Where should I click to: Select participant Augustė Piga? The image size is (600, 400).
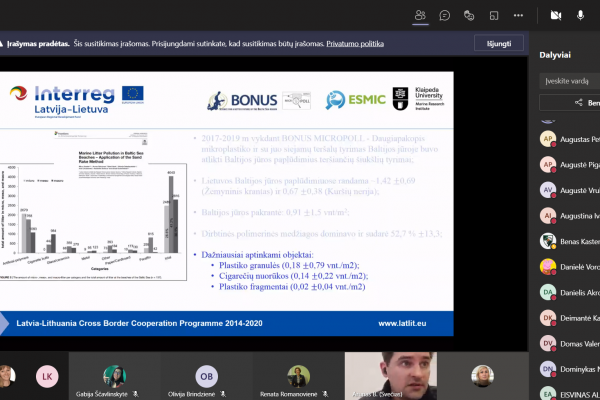click(x=569, y=165)
